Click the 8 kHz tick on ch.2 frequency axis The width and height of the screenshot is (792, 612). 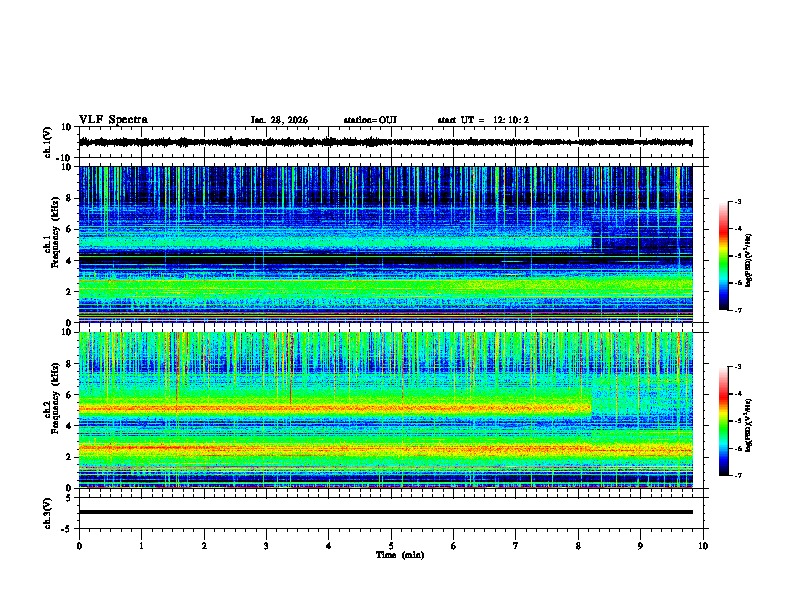69,364
